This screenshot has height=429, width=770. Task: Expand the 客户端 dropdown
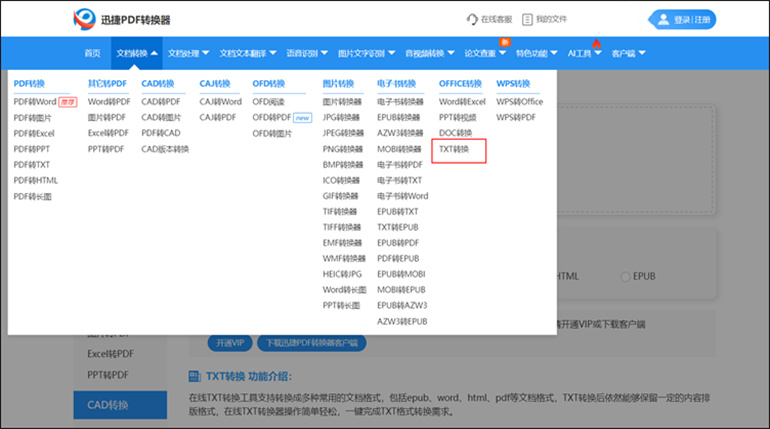(x=642, y=53)
